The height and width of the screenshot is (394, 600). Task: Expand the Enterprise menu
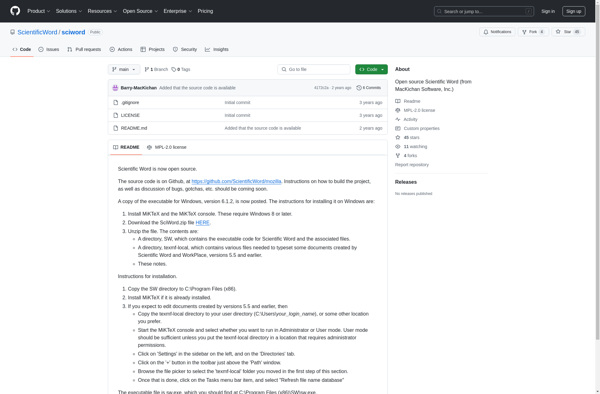click(x=178, y=11)
